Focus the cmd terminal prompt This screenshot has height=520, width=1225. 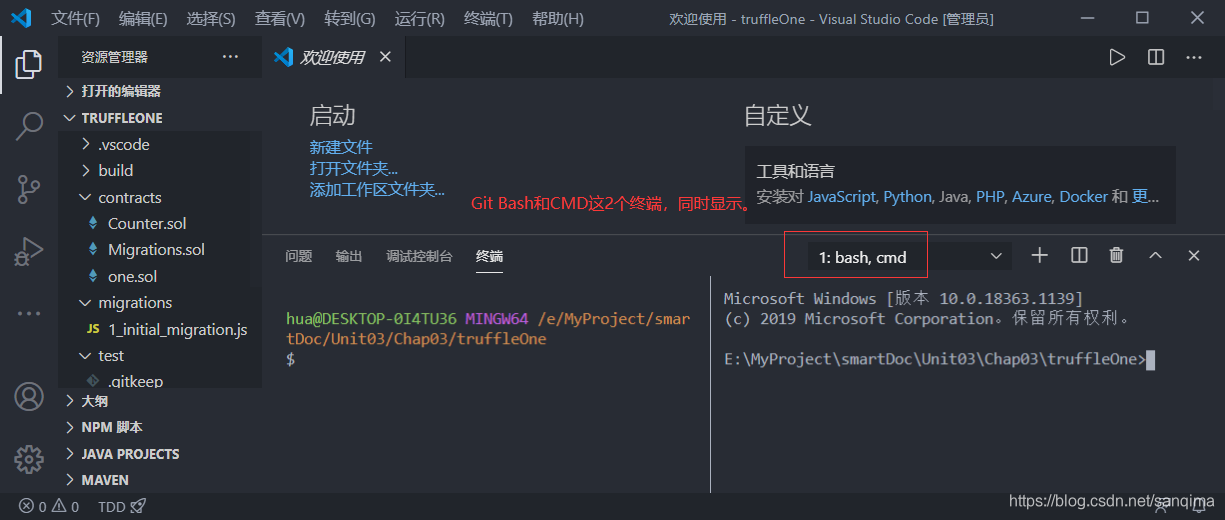click(x=940, y=359)
